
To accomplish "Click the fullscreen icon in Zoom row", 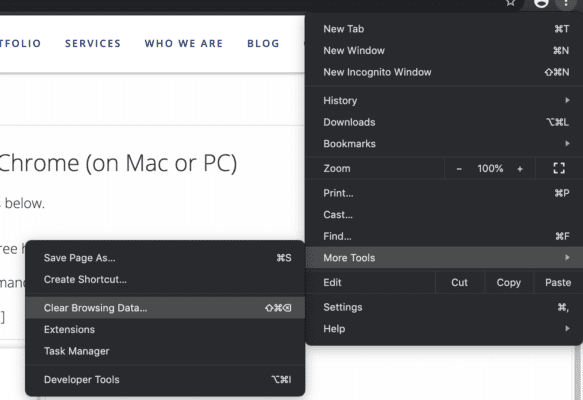I will pyautogui.click(x=559, y=168).
